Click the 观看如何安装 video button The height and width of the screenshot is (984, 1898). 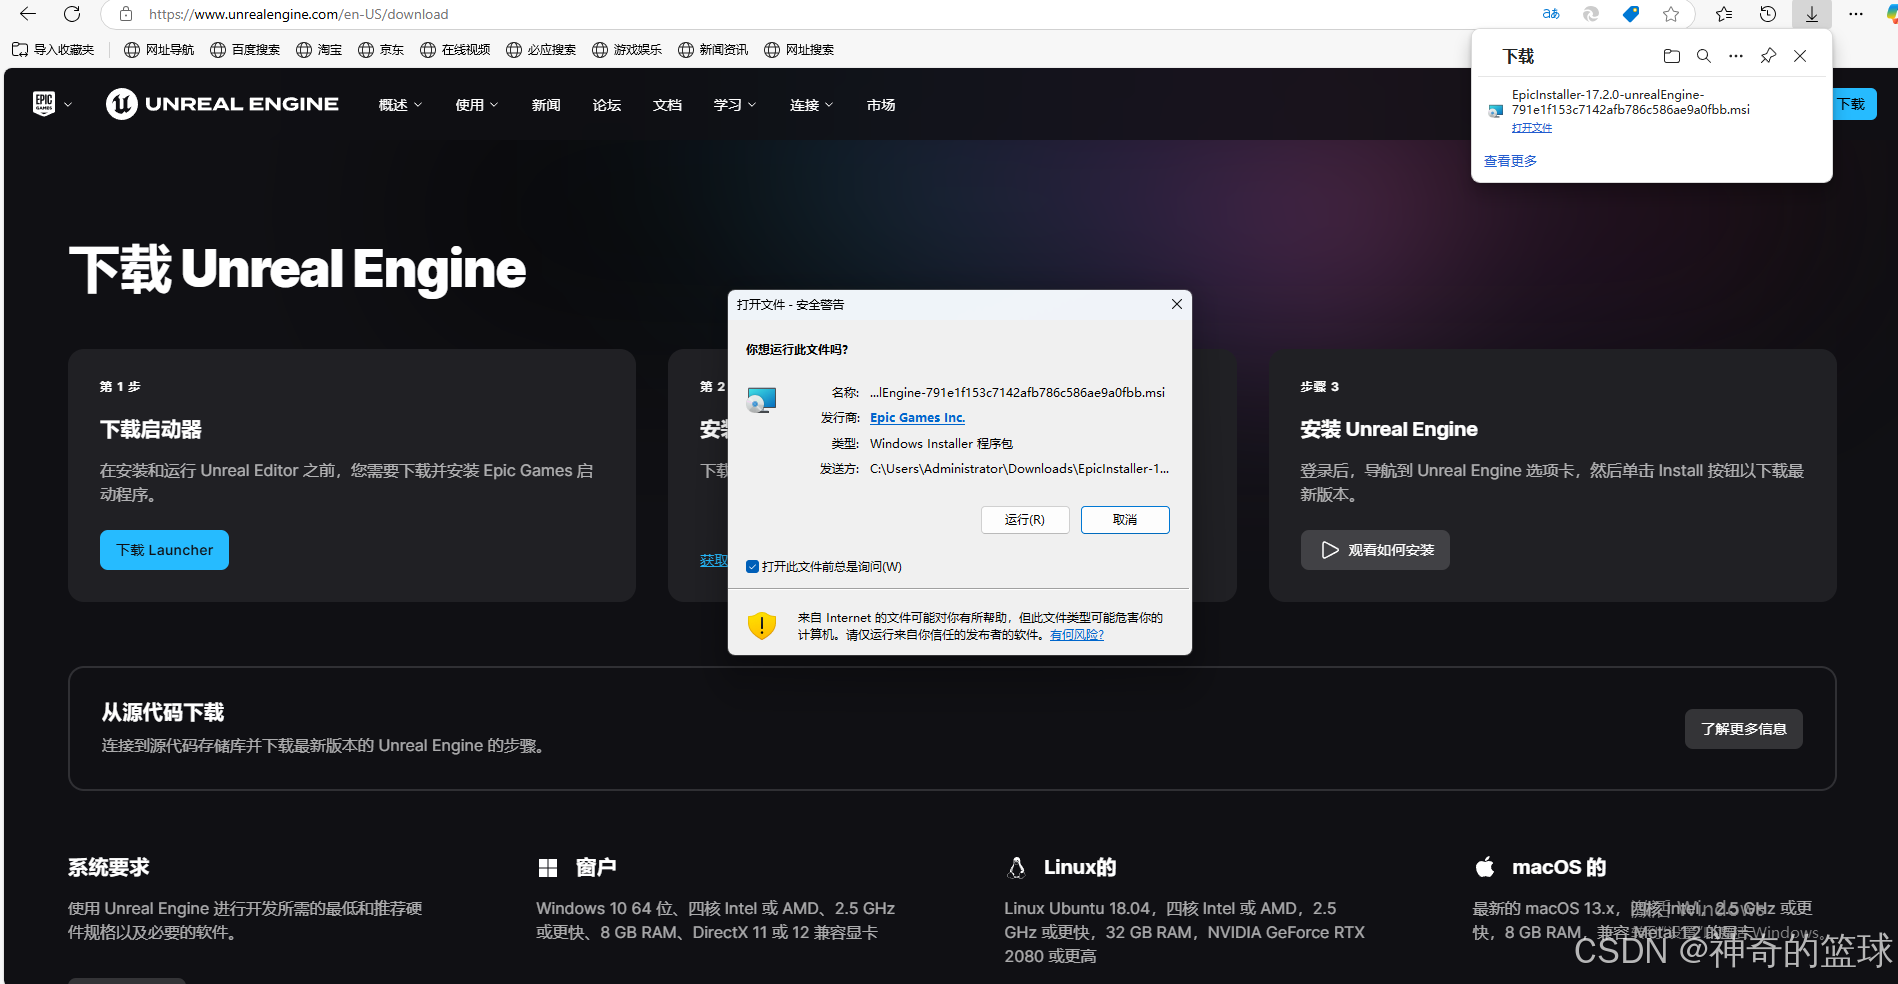point(1375,550)
